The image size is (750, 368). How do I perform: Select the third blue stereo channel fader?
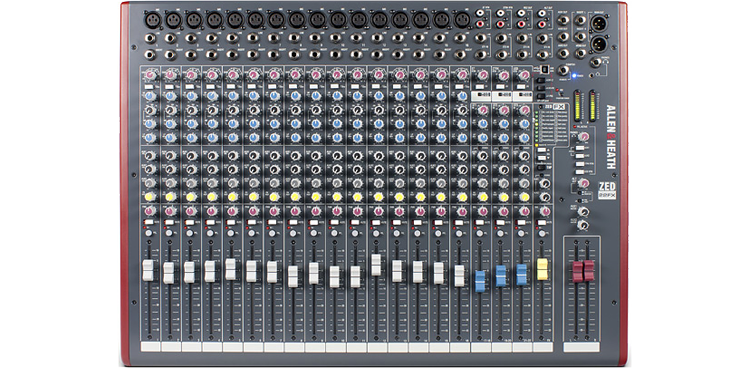pyautogui.click(x=522, y=275)
